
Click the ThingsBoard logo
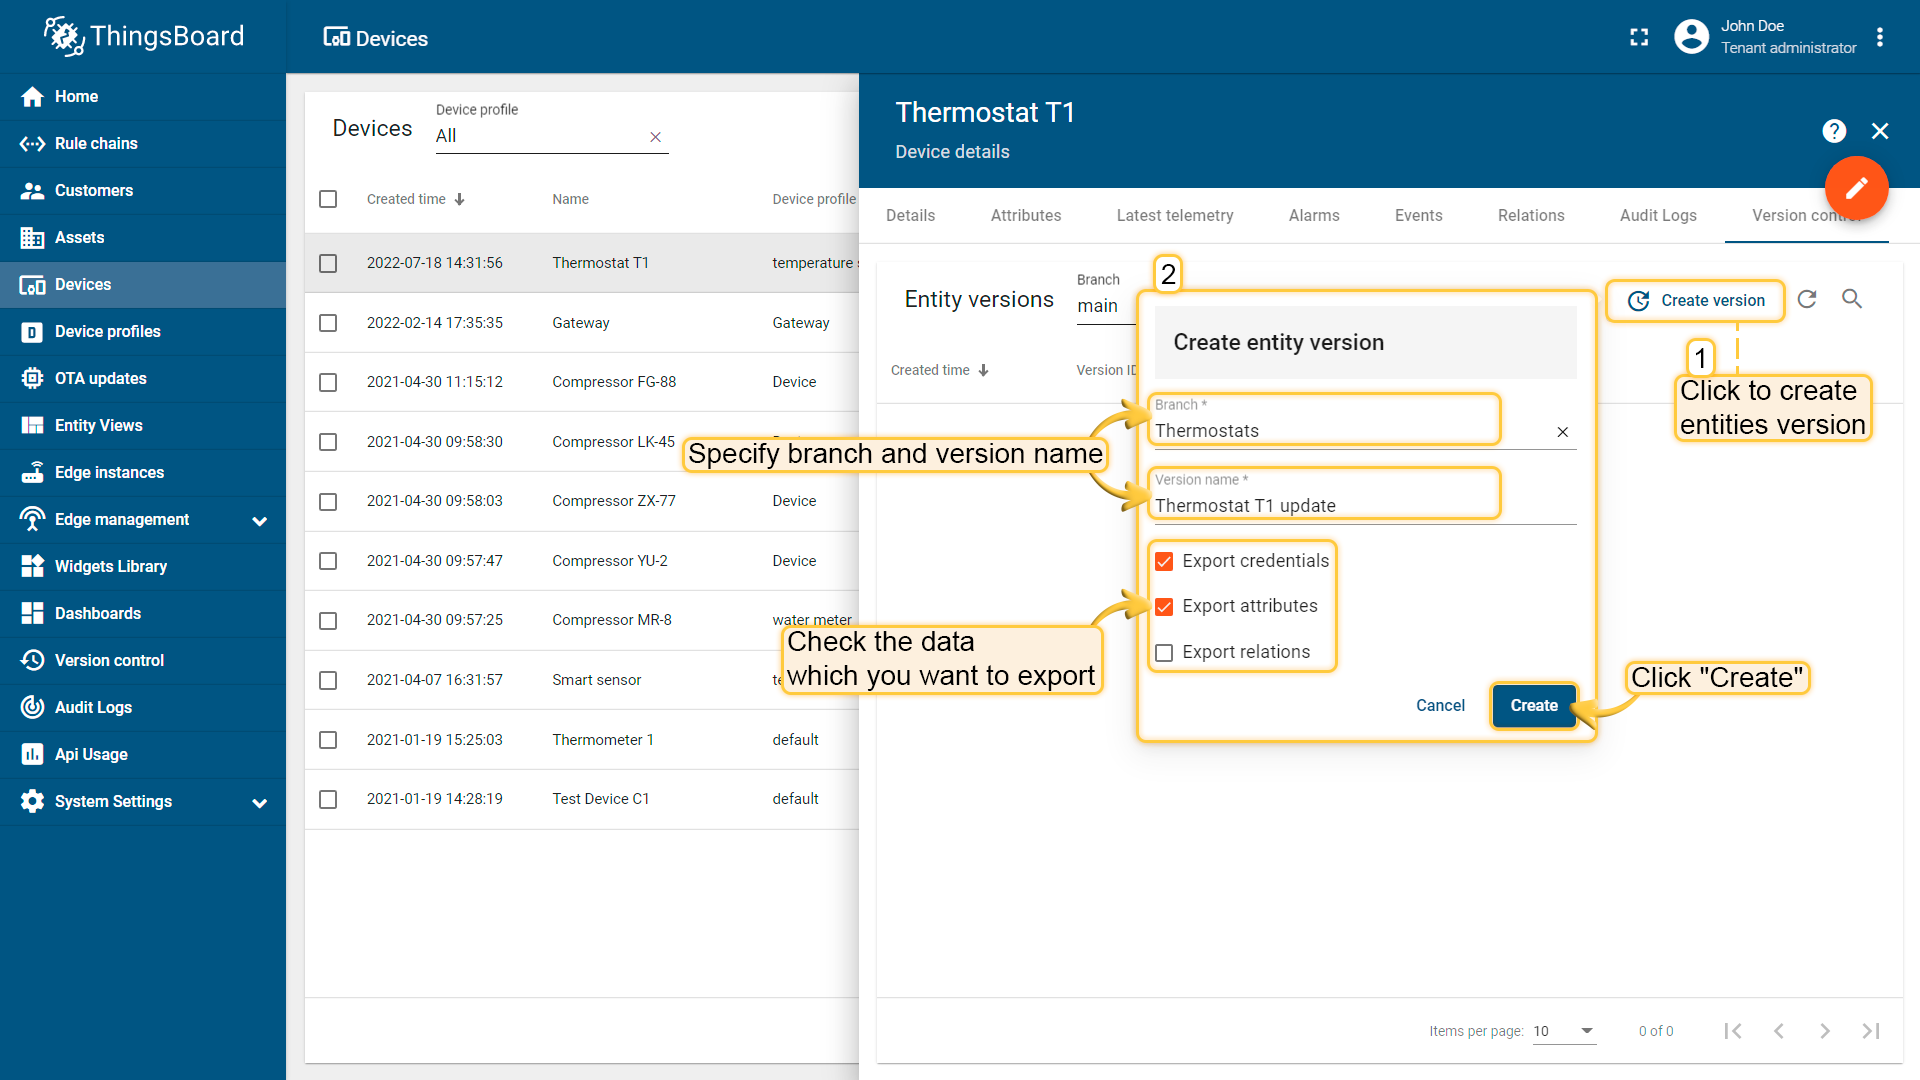point(143,37)
